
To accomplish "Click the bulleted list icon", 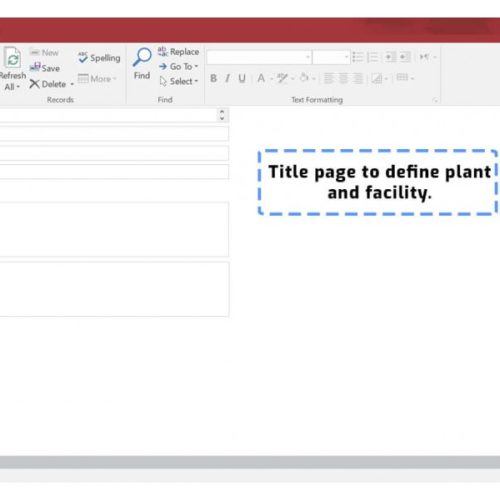I will point(358,57).
